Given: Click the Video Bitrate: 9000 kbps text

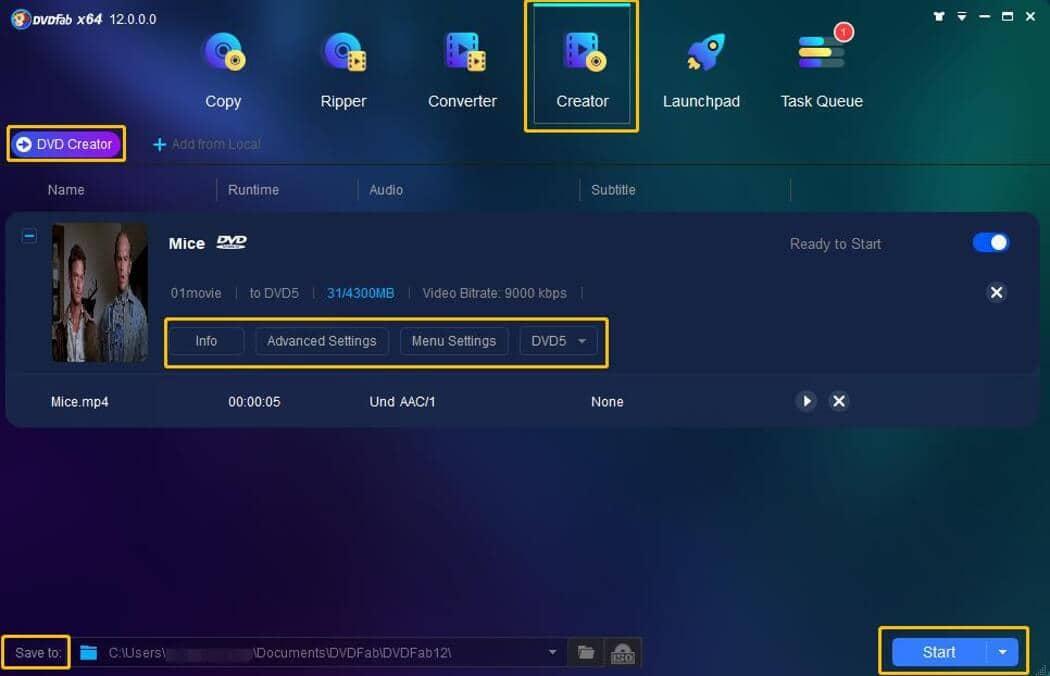Looking at the screenshot, I should pos(494,293).
